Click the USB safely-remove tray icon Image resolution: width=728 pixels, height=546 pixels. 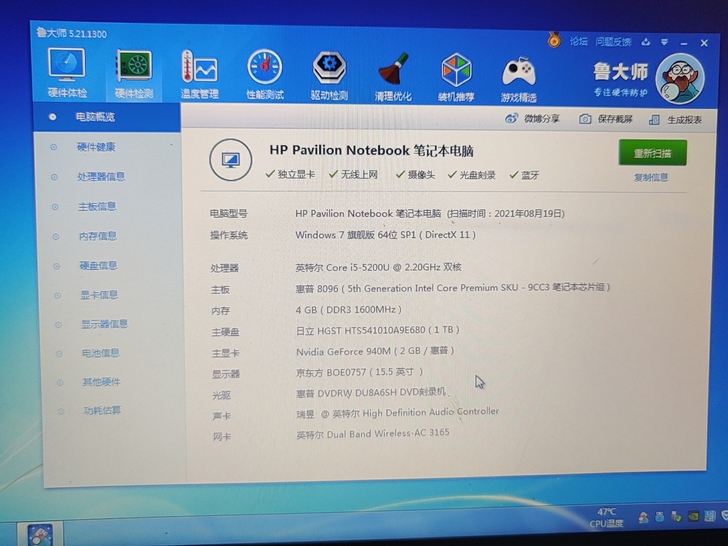(676, 517)
